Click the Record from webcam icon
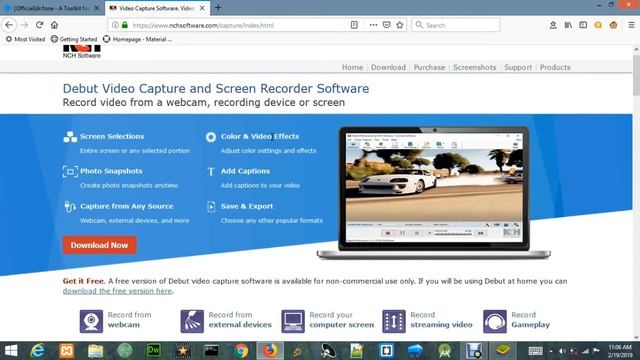This screenshot has height=360, width=640. point(91,321)
